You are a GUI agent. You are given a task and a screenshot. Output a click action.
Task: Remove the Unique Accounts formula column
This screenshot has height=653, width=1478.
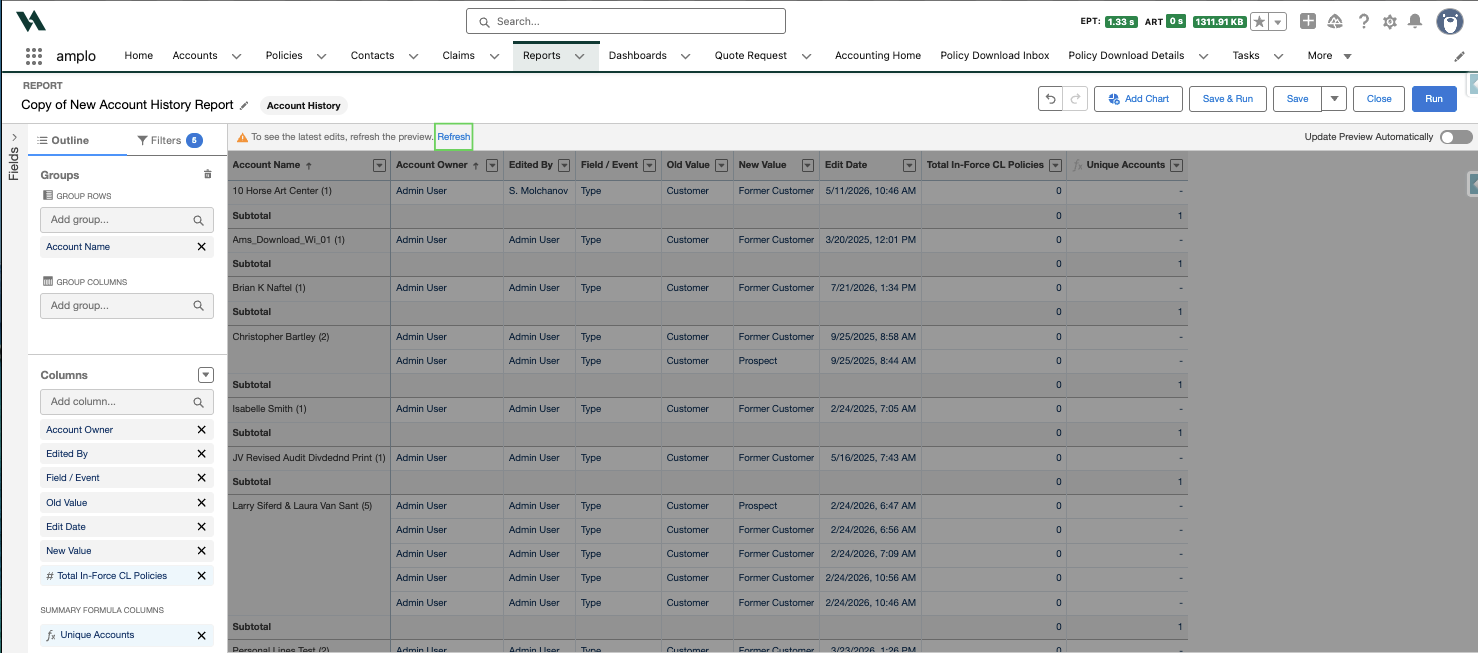pyautogui.click(x=201, y=635)
